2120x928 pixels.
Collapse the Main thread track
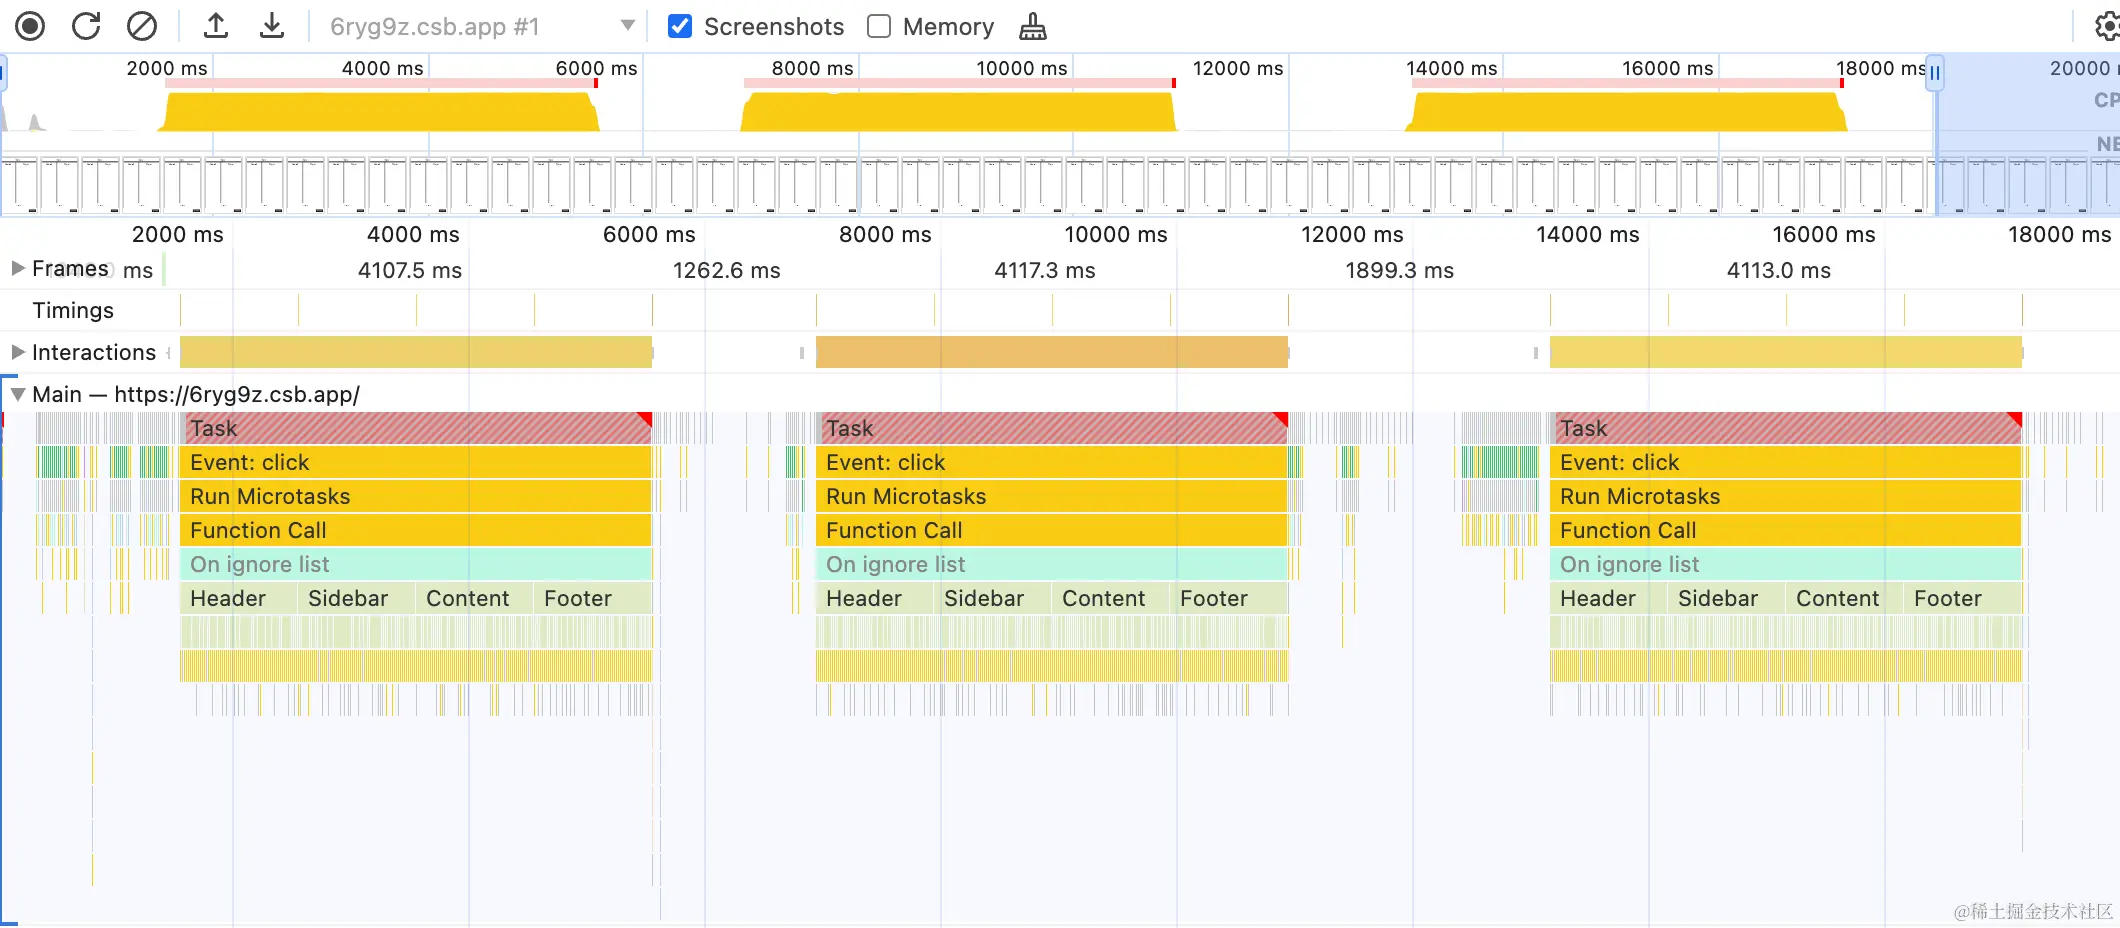click(17, 394)
